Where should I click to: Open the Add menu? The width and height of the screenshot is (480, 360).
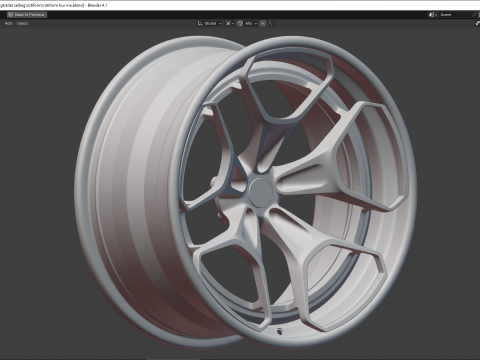(x=8, y=23)
